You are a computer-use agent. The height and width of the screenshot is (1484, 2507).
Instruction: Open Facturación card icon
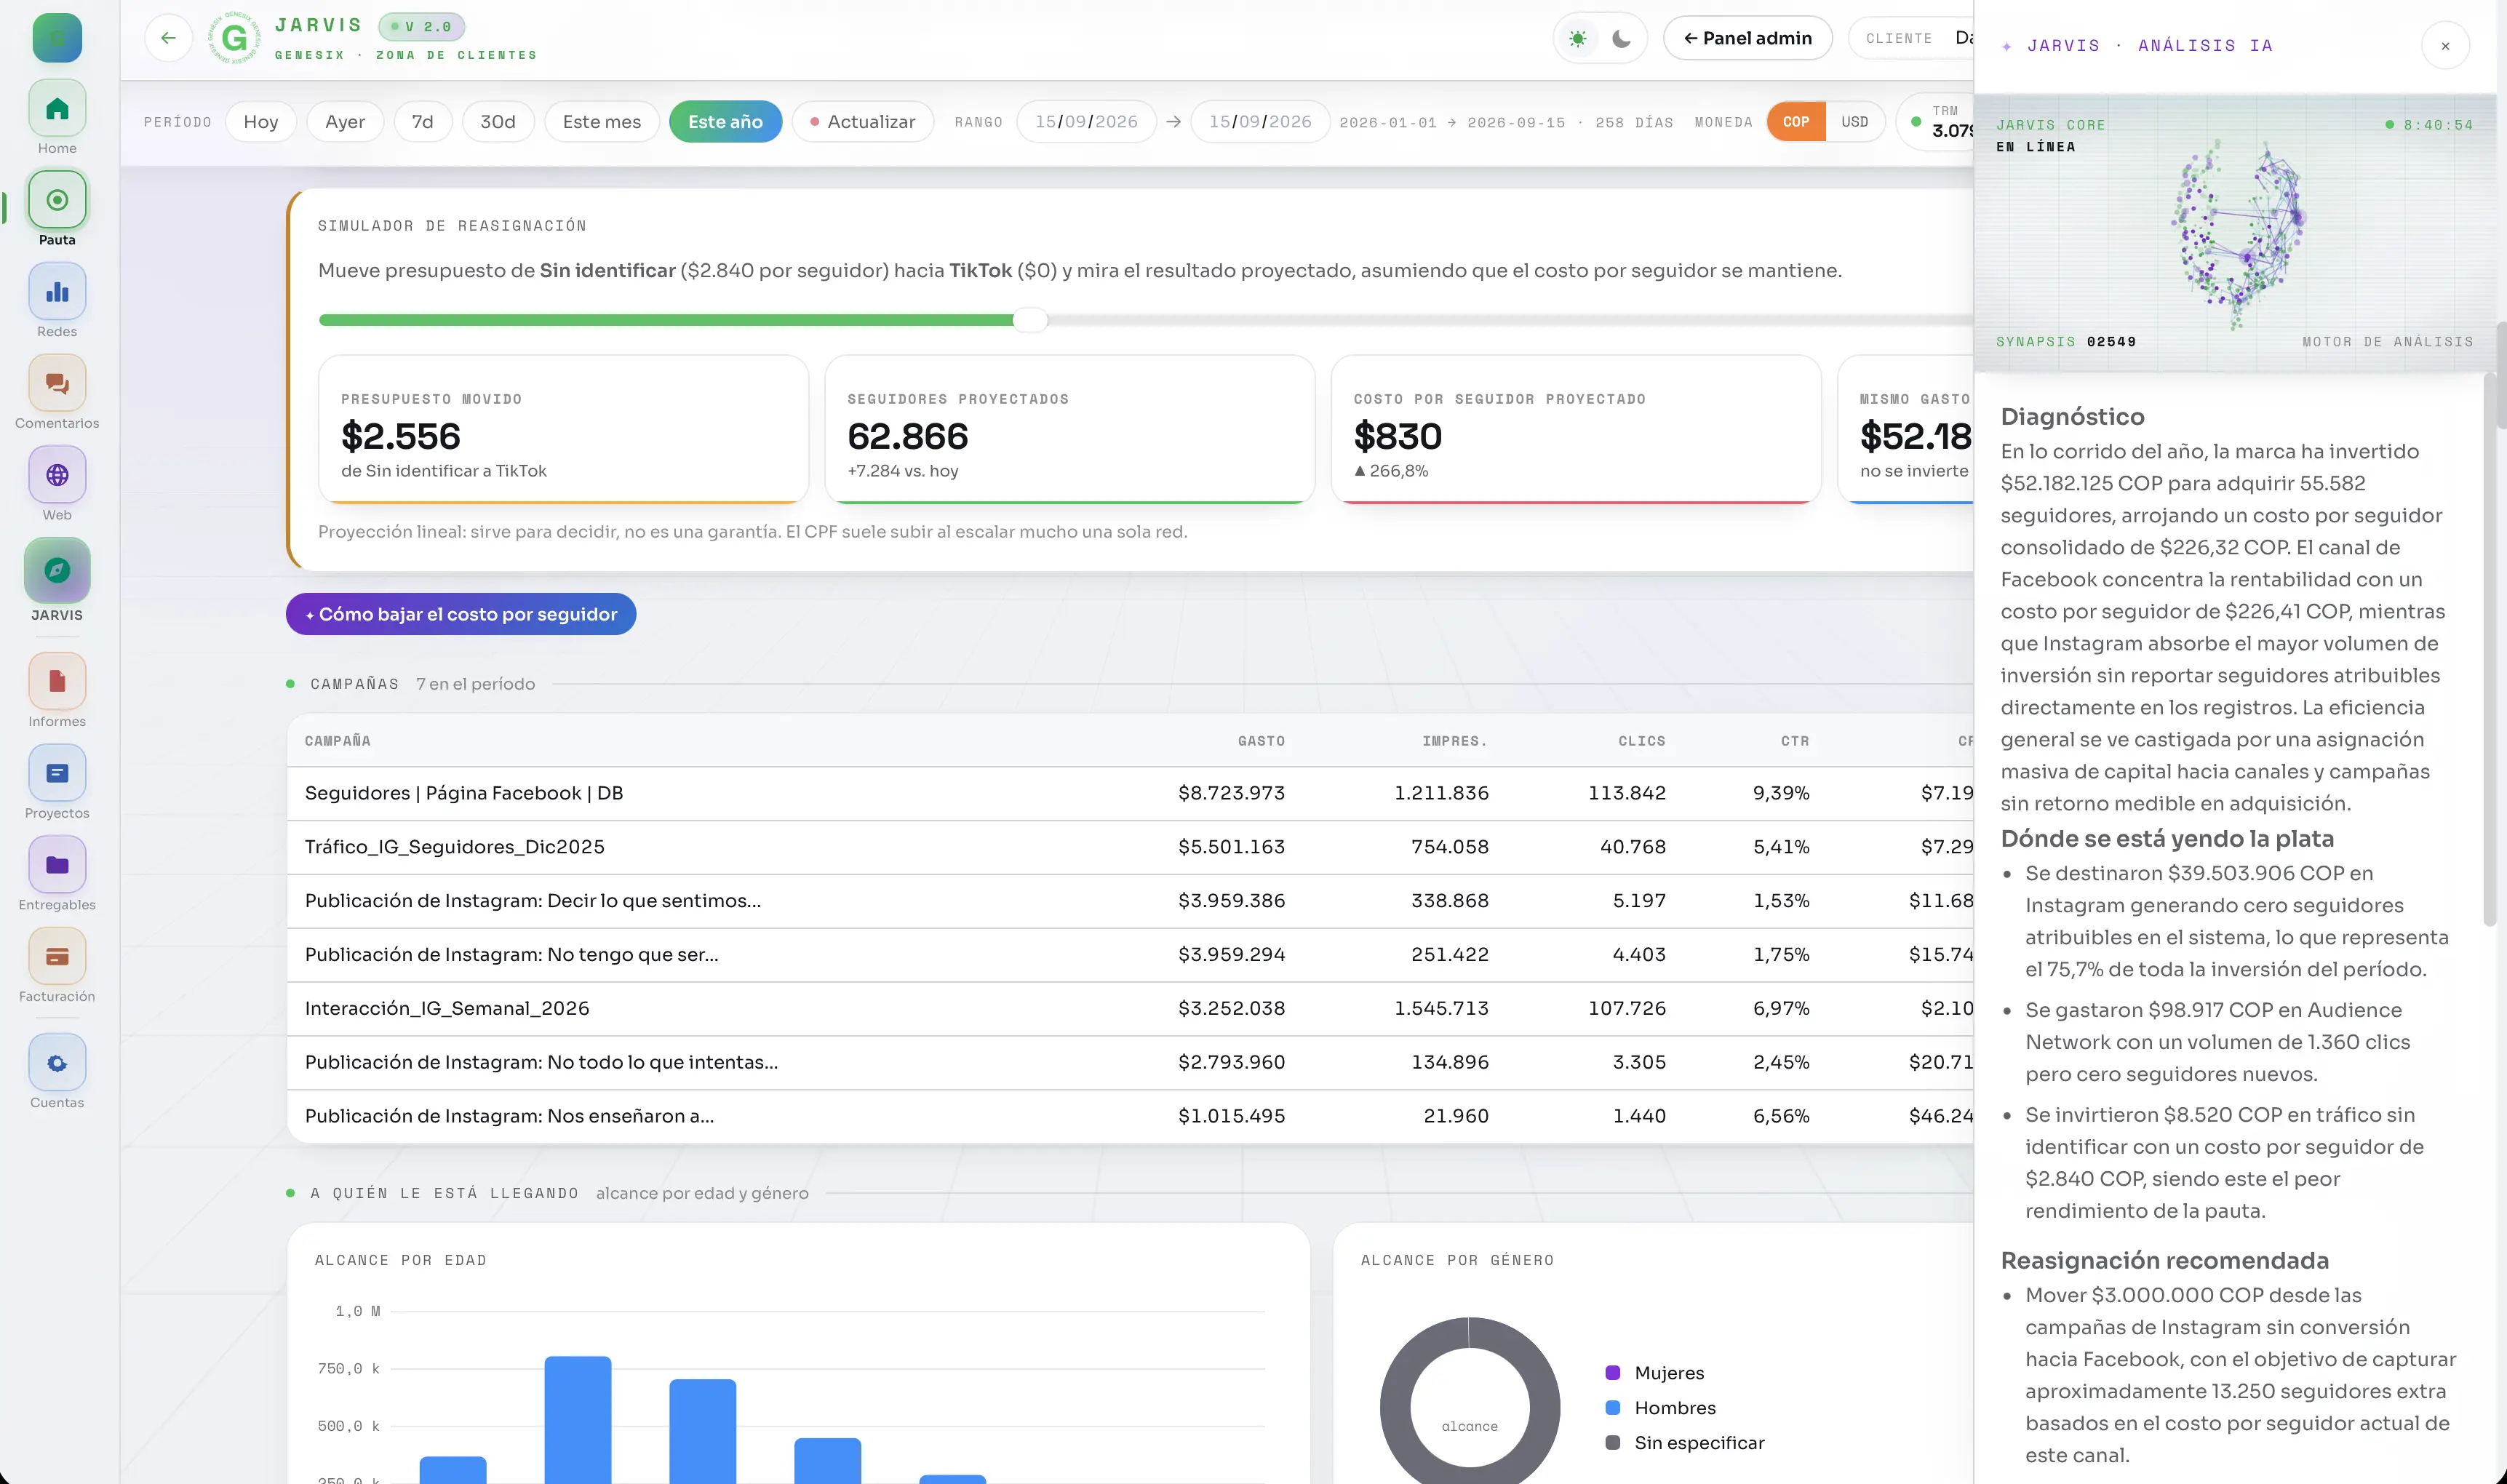click(x=57, y=956)
